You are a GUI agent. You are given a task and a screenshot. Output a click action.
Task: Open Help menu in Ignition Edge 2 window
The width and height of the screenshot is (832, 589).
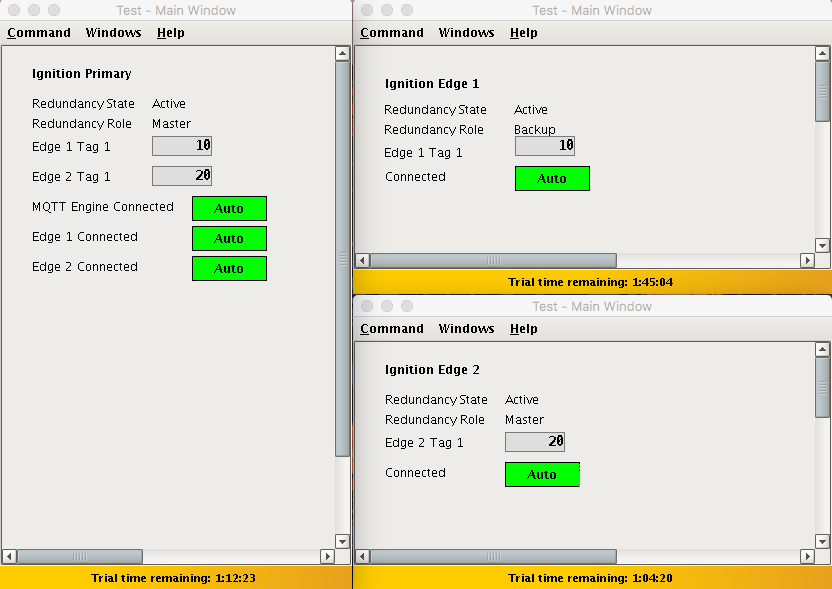click(524, 329)
